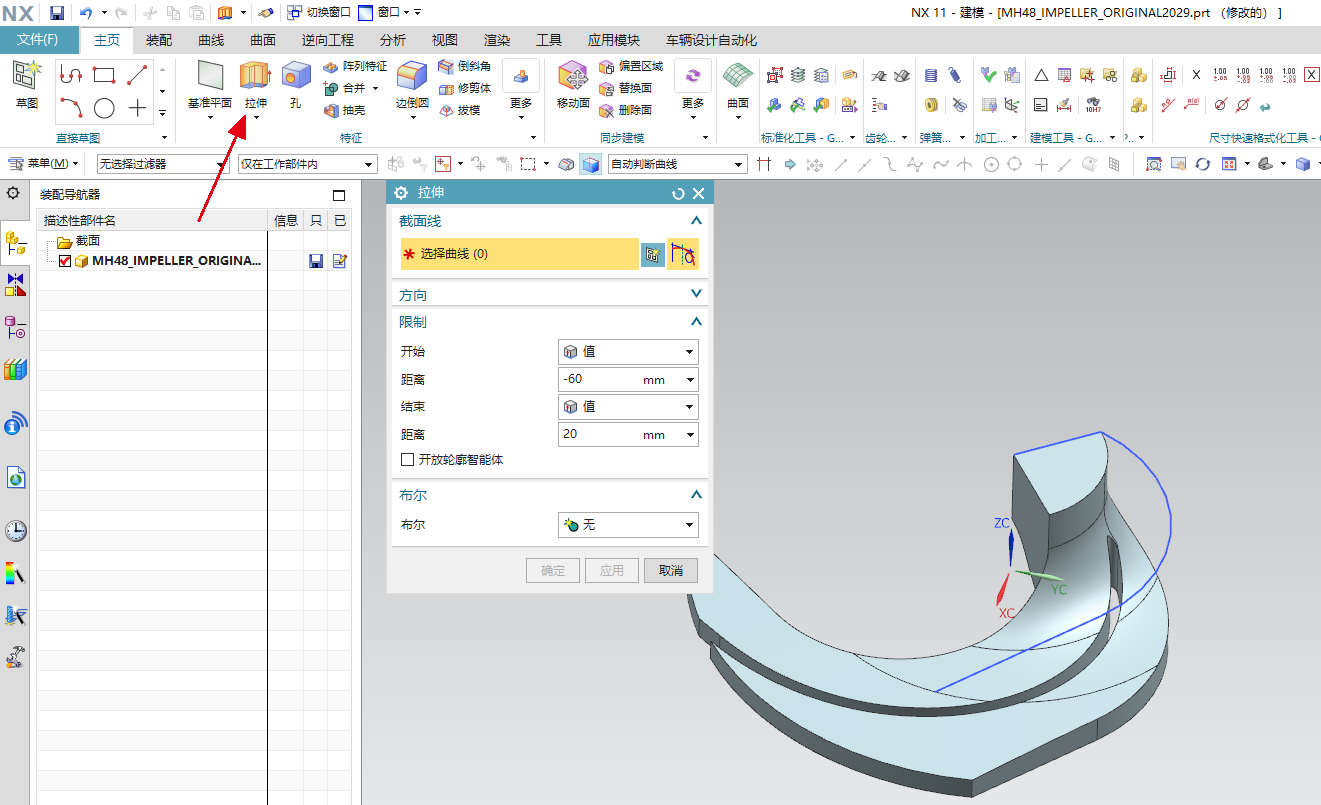Open the 文件(F) menu

(x=39, y=40)
